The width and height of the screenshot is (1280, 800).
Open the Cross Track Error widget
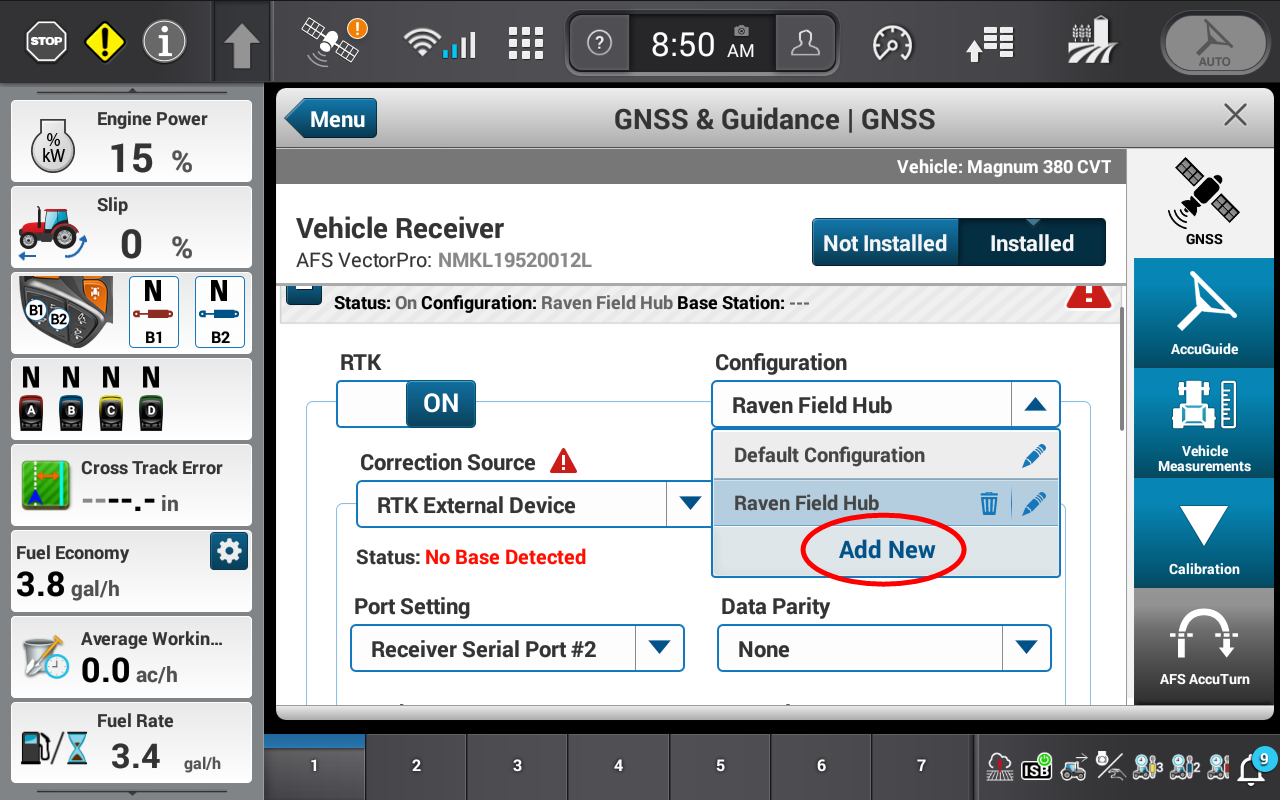pos(131,485)
